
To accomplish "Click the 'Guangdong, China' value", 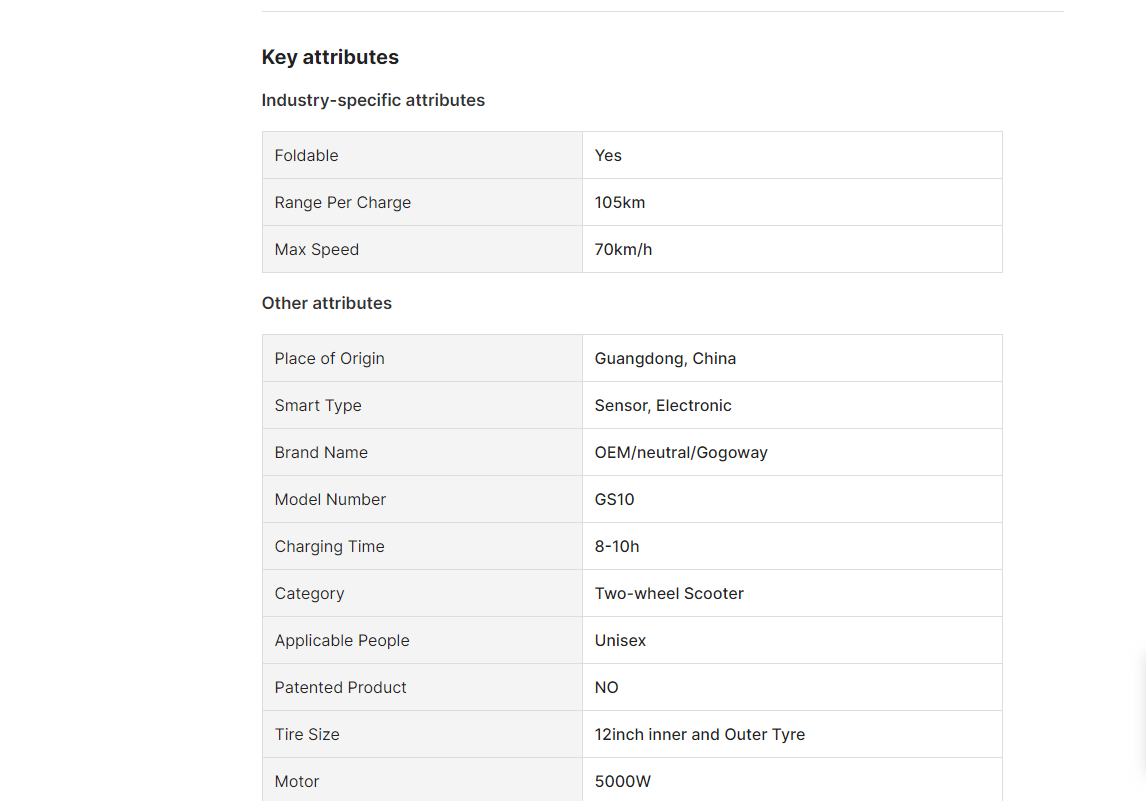I will click(665, 359).
